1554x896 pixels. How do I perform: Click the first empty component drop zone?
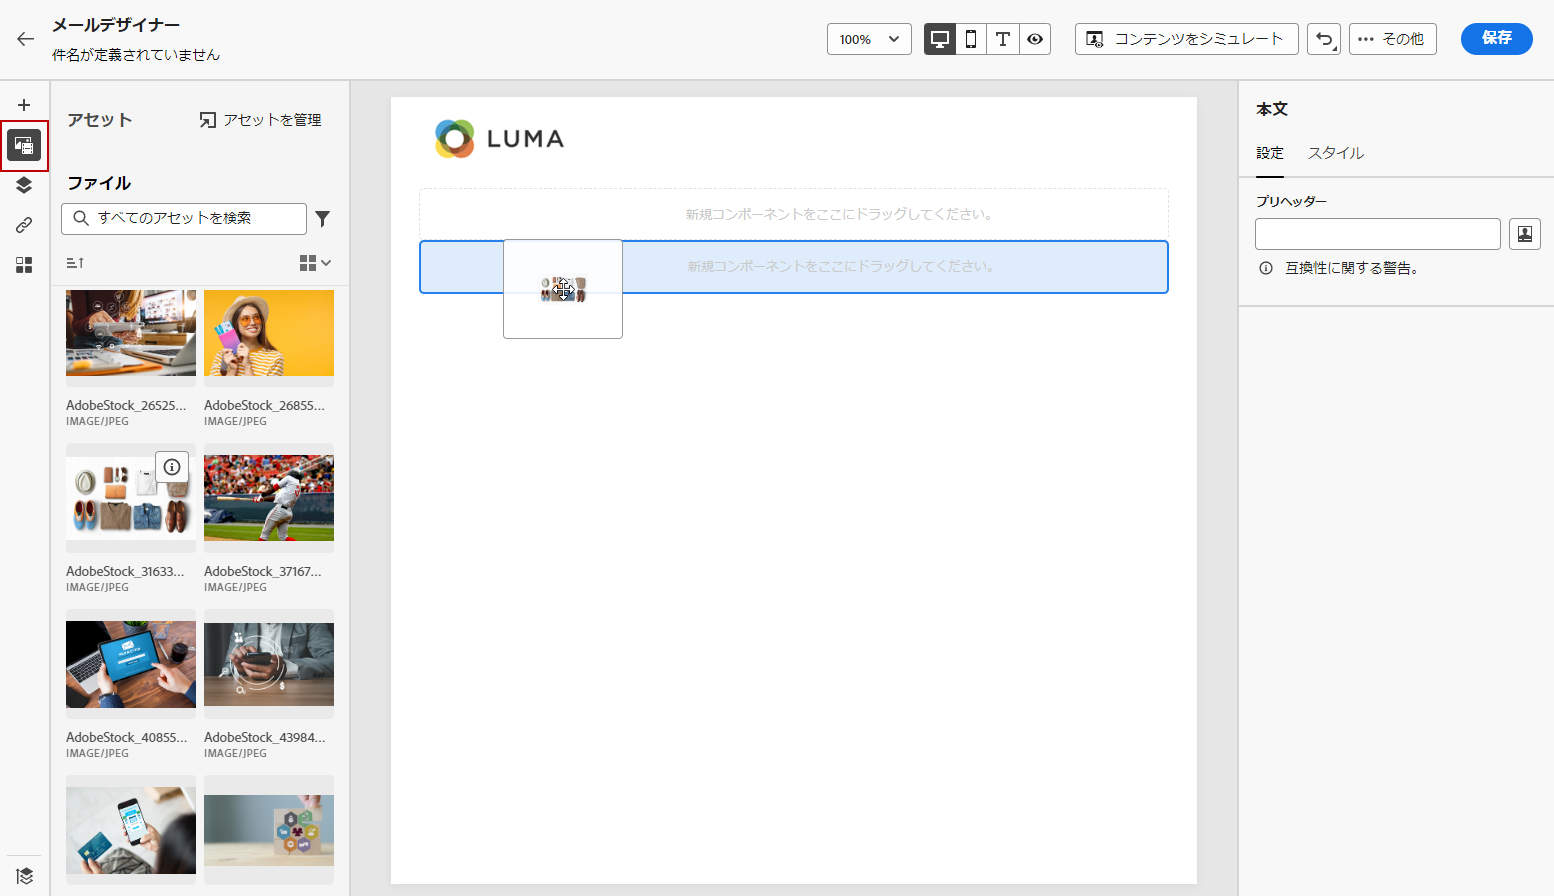(794, 214)
